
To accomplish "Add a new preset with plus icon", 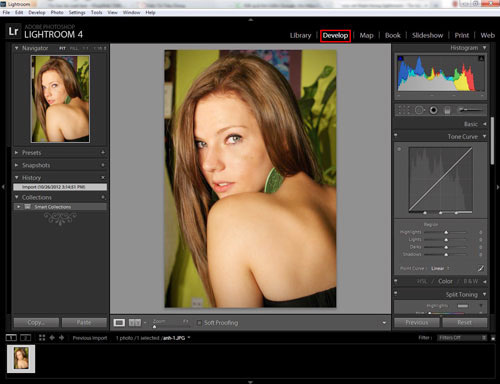I will coord(103,152).
